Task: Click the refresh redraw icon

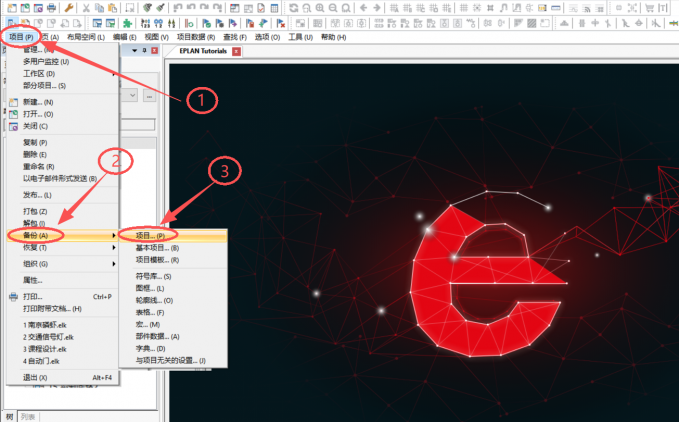Action: [x=294, y=8]
